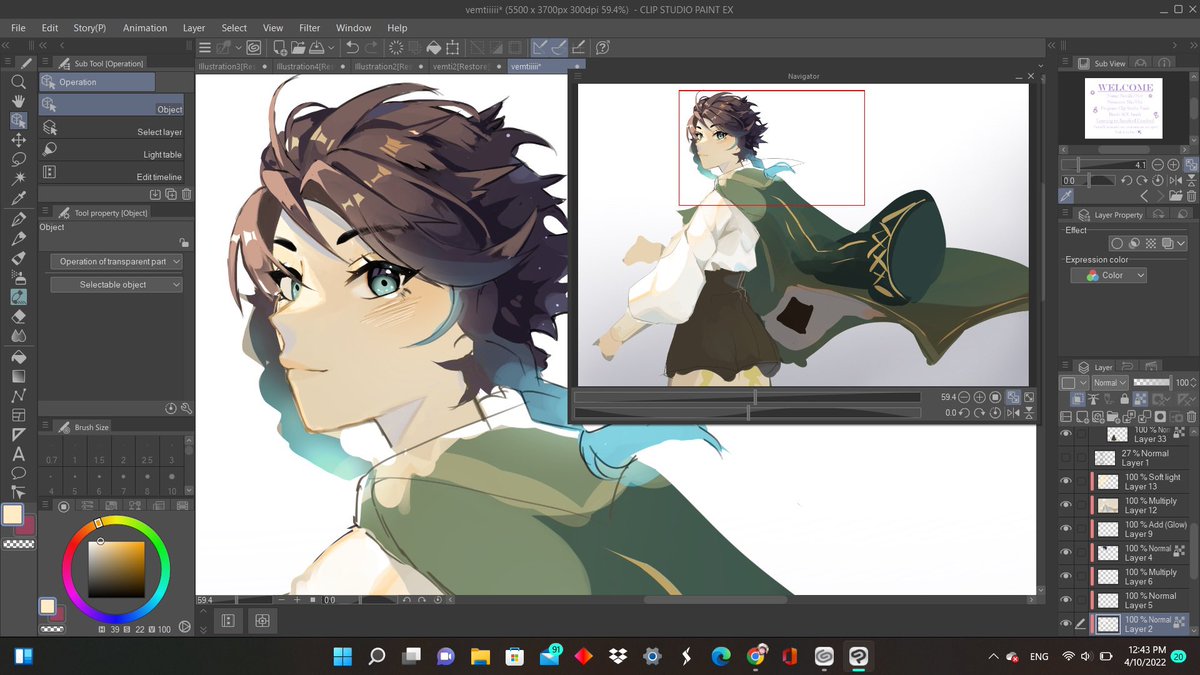Viewport: 1200px width, 675px height.
Task: Select Layer 2 thumbnail
Action: point(1107,624)
